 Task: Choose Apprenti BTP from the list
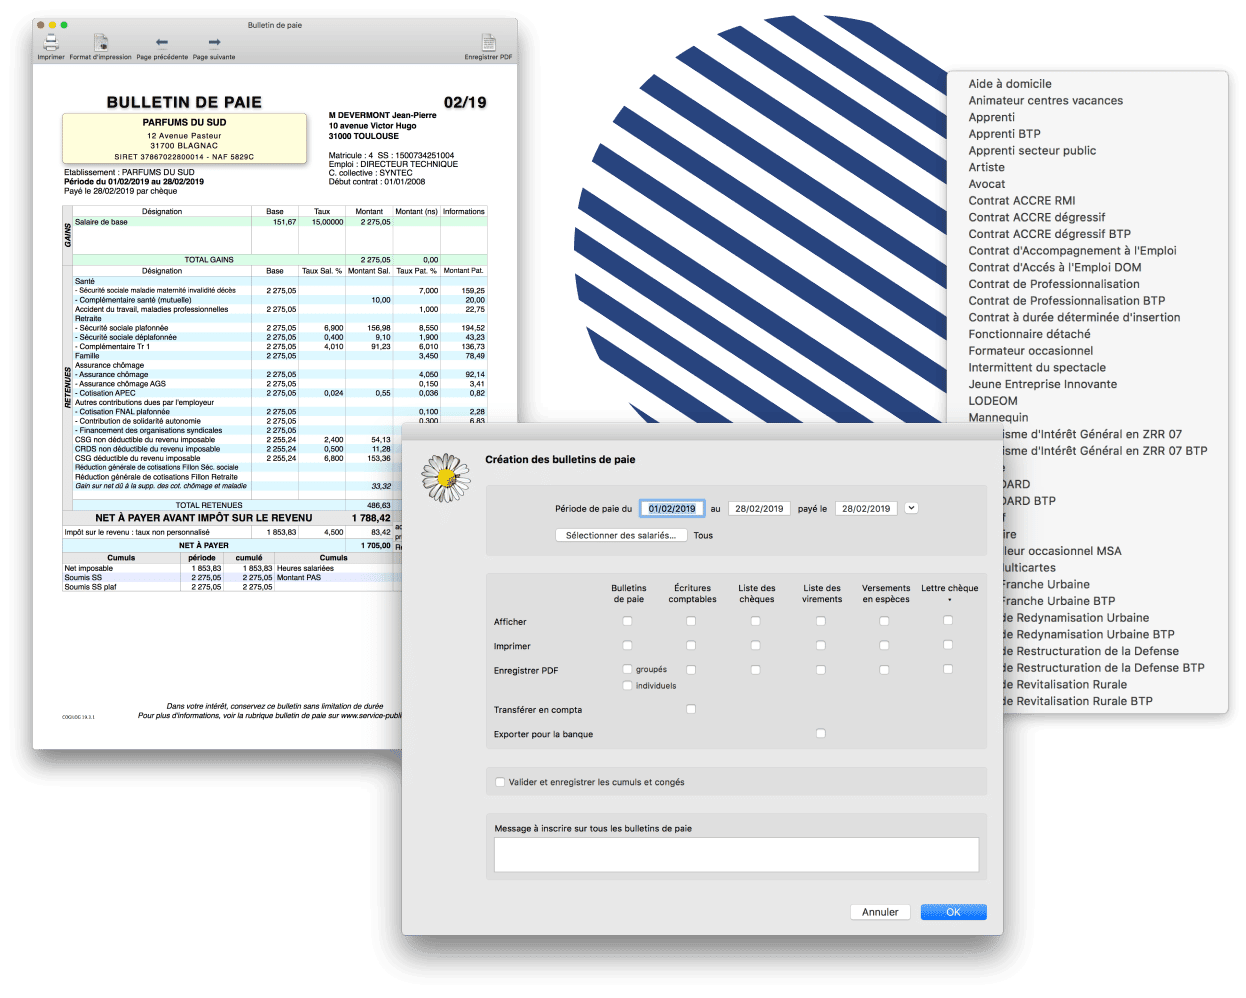(1004, 134)
